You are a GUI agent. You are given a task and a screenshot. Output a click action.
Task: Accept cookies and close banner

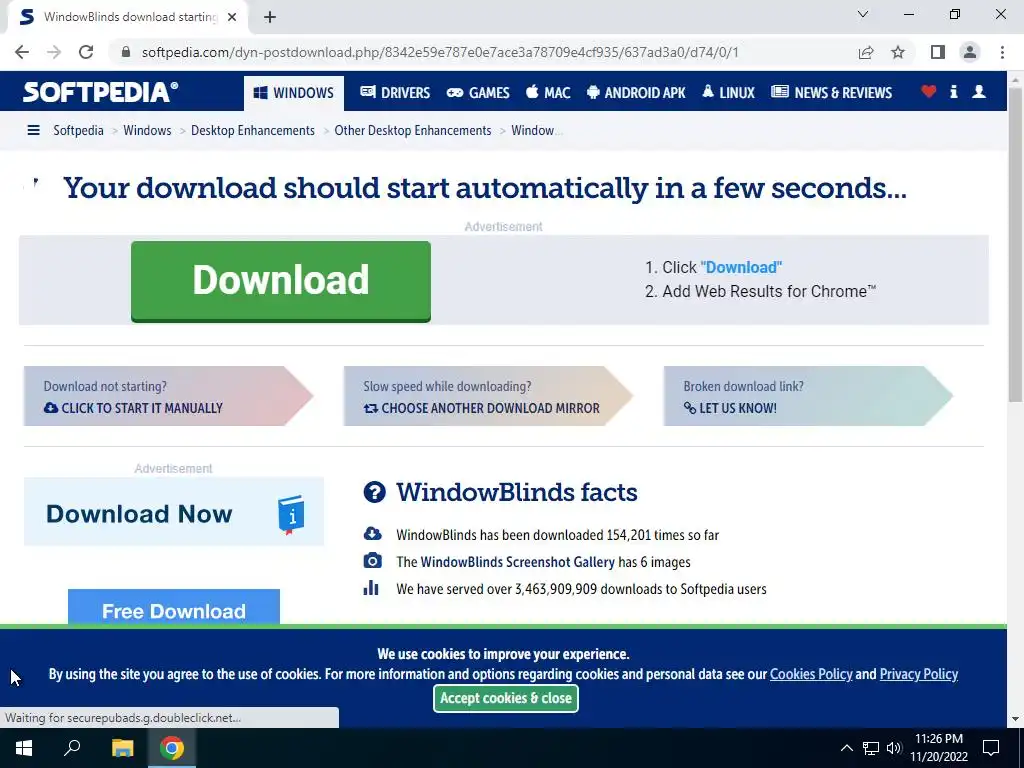tap(505, 698)
